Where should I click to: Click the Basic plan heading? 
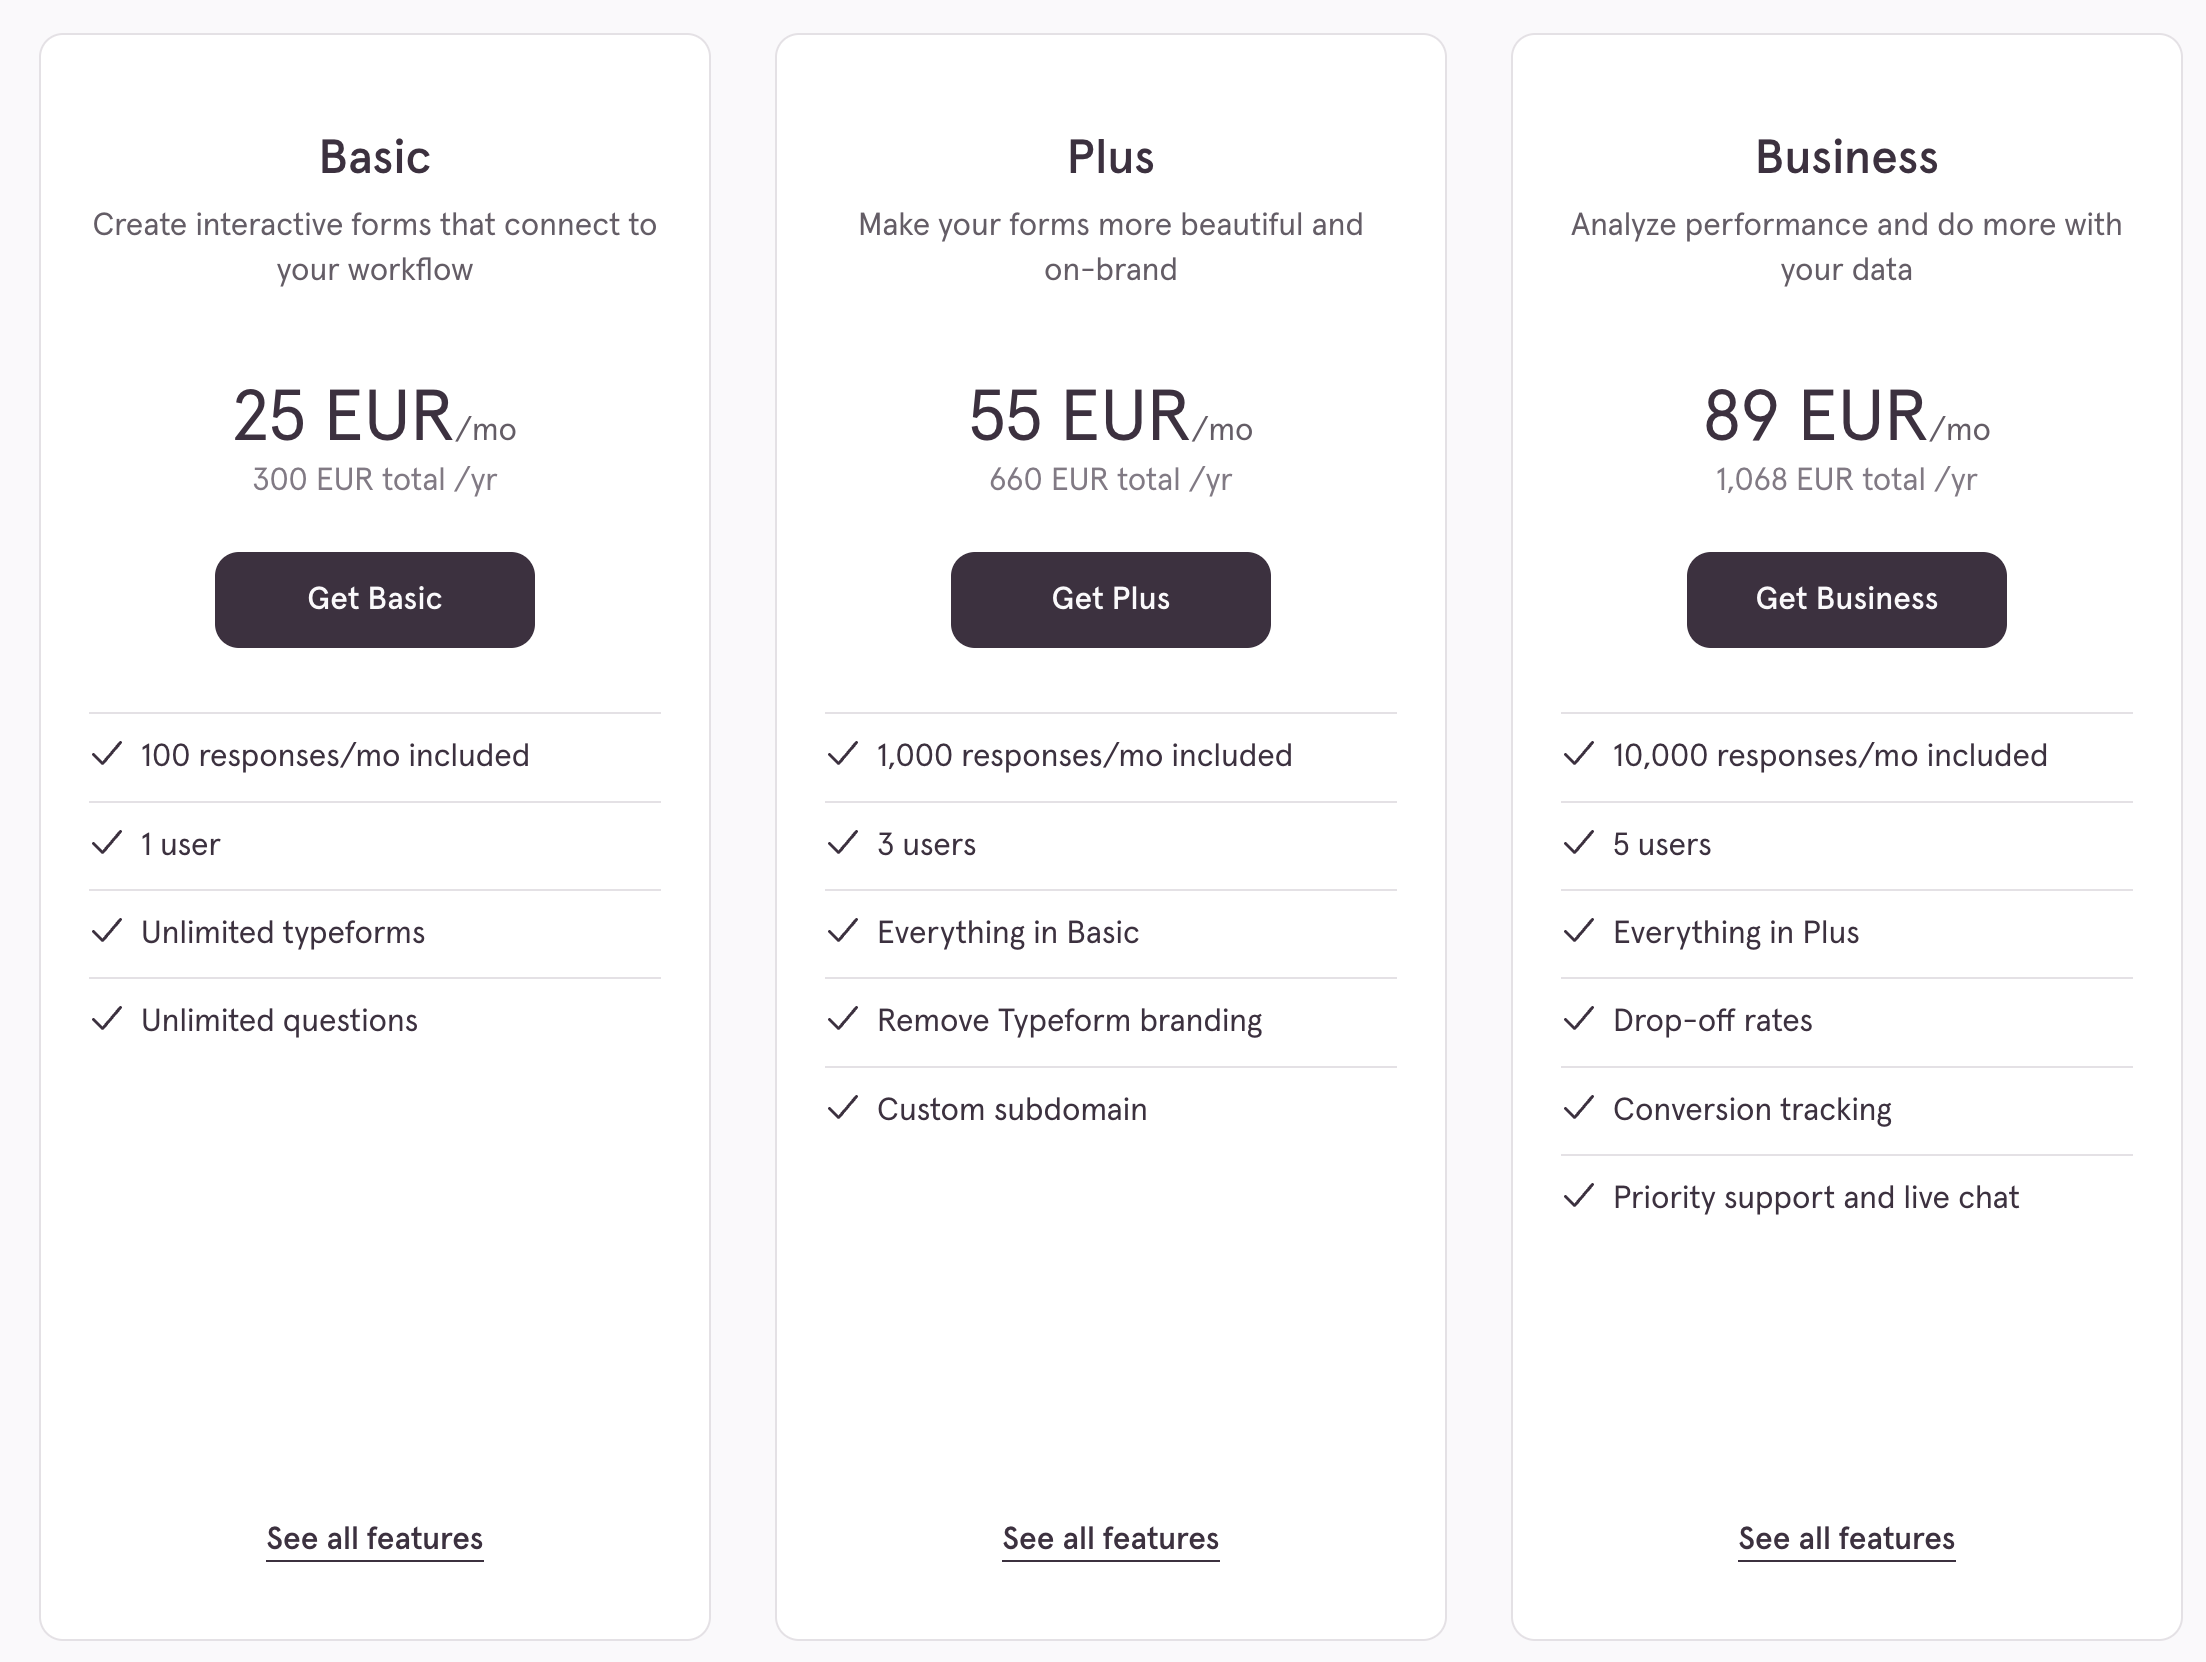(374, 157)
